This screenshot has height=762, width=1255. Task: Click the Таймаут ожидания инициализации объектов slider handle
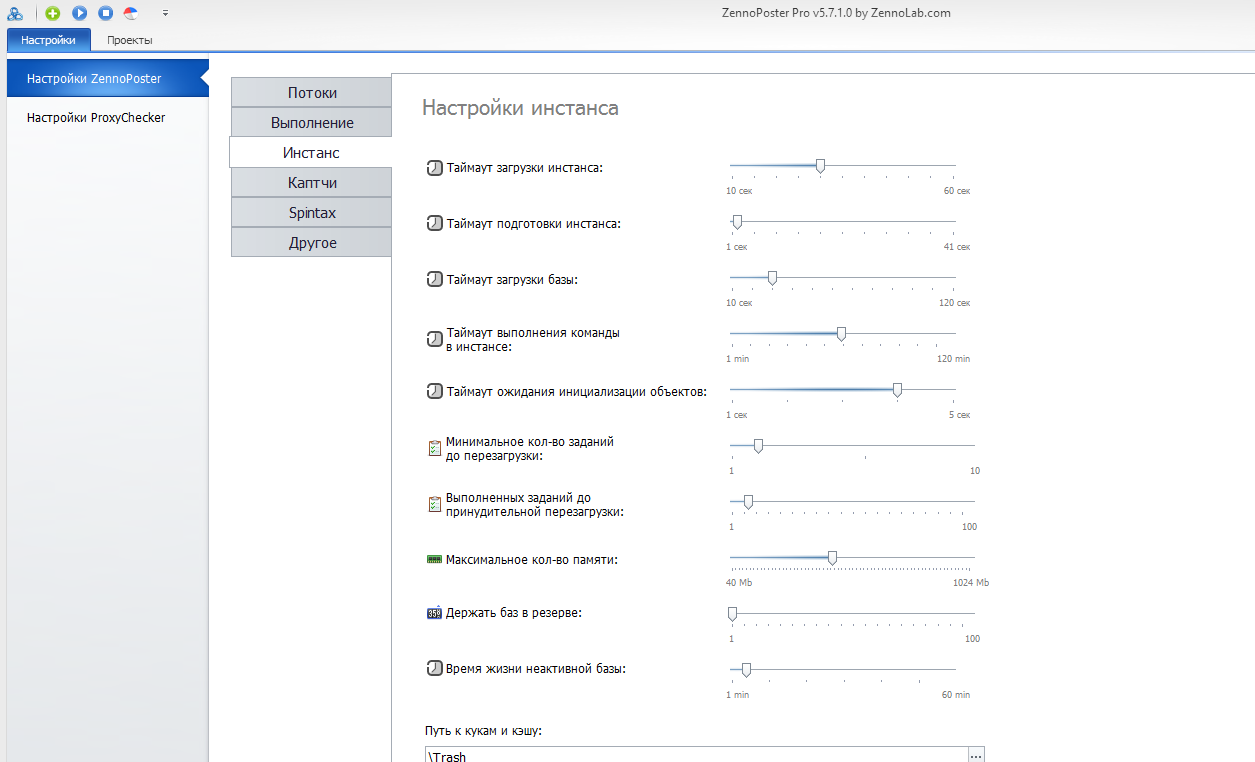[897, 390]
